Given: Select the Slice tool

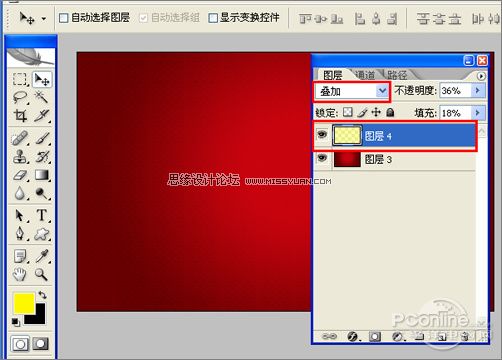Looking at the screenshot, I should tap(42, 116).
